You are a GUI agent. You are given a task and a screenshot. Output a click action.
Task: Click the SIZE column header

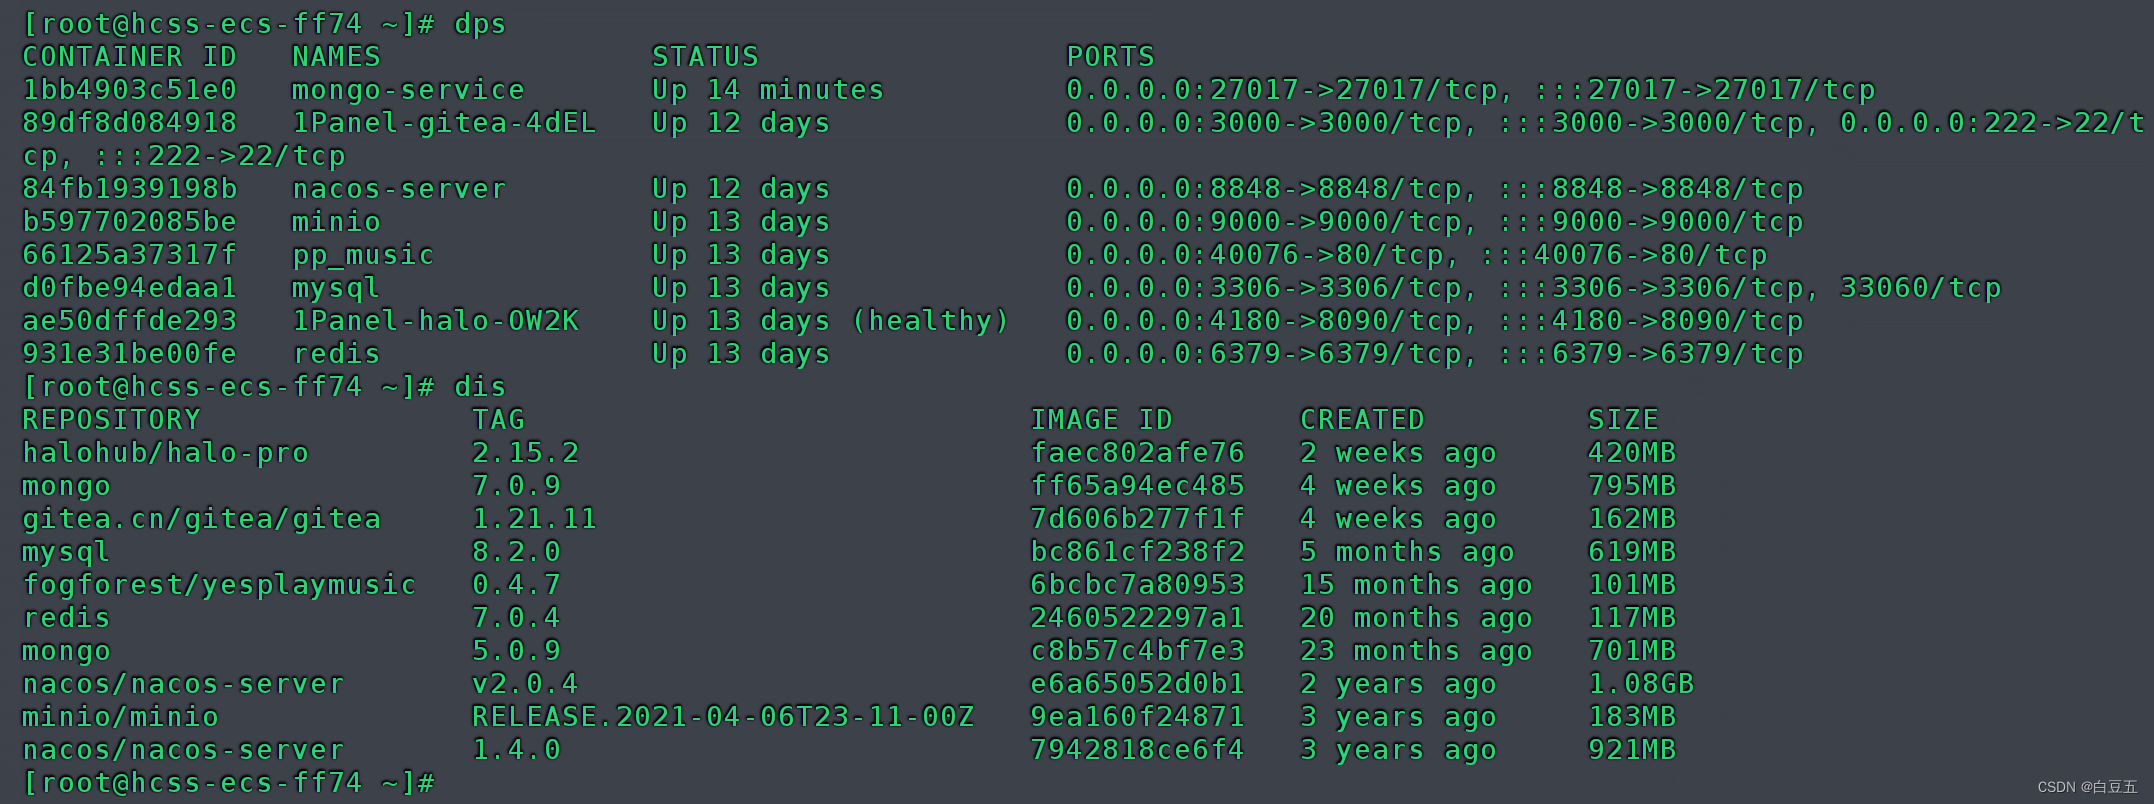tap(1623, 420)
